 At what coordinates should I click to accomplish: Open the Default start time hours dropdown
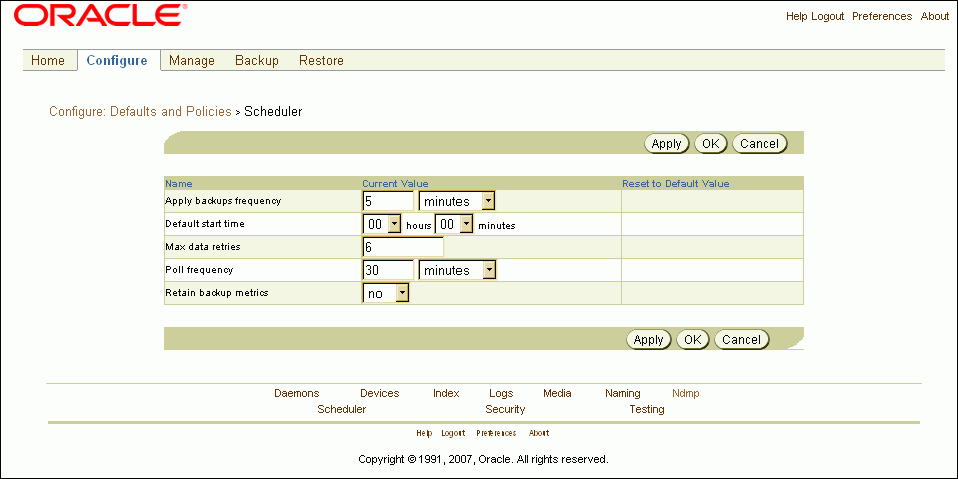click(x=382, y=224)
